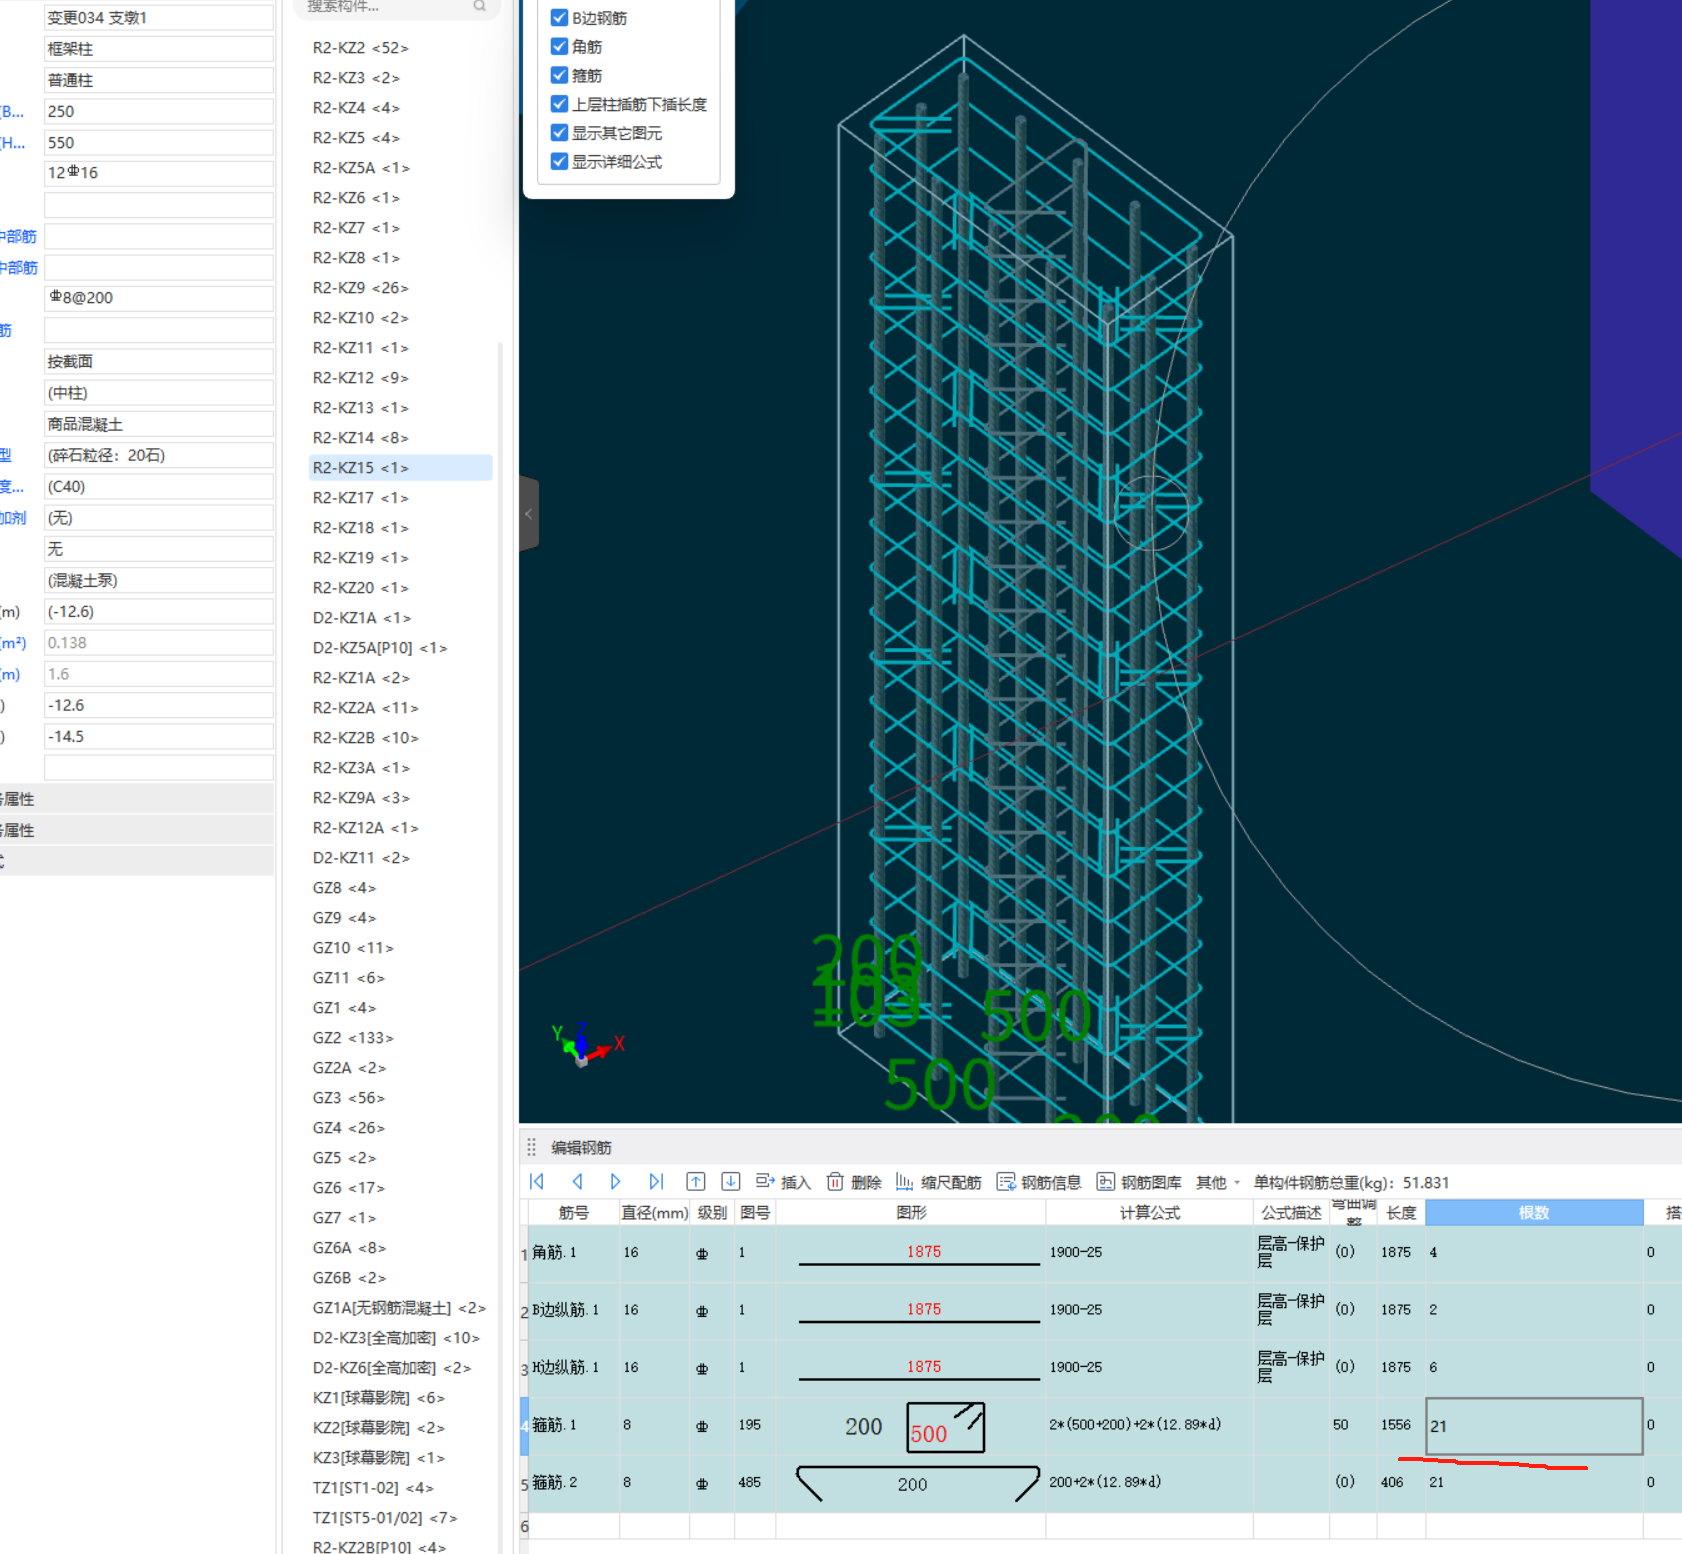1682x1554 pixels.
Task: Click the concrete grade field (C40)
Action: 159,487
